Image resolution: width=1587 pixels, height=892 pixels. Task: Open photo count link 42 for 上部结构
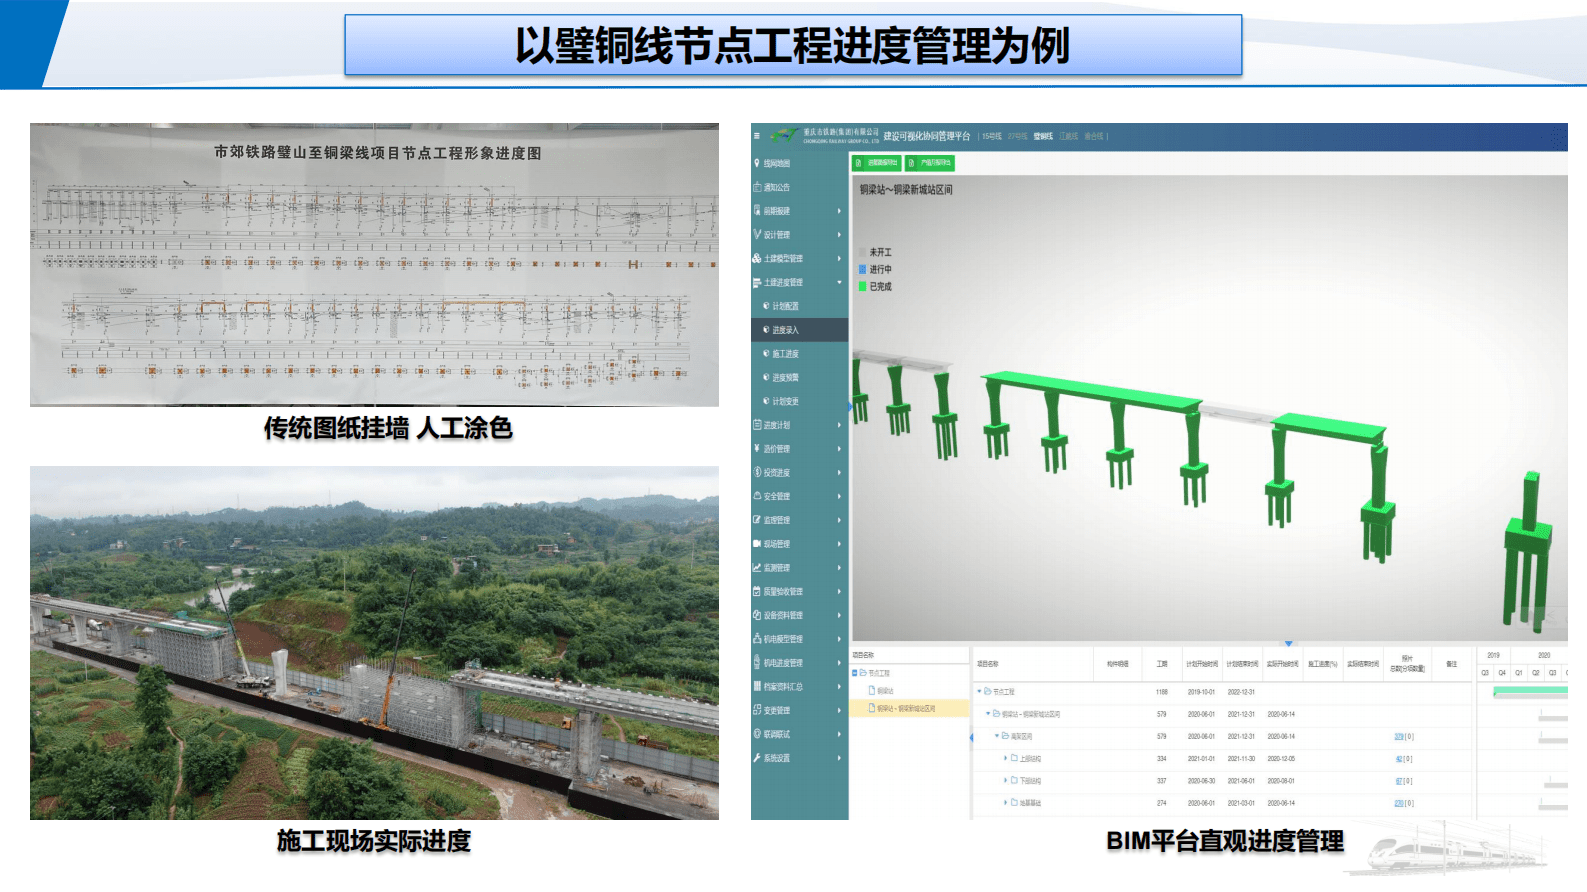click(x=1399, y=759)
